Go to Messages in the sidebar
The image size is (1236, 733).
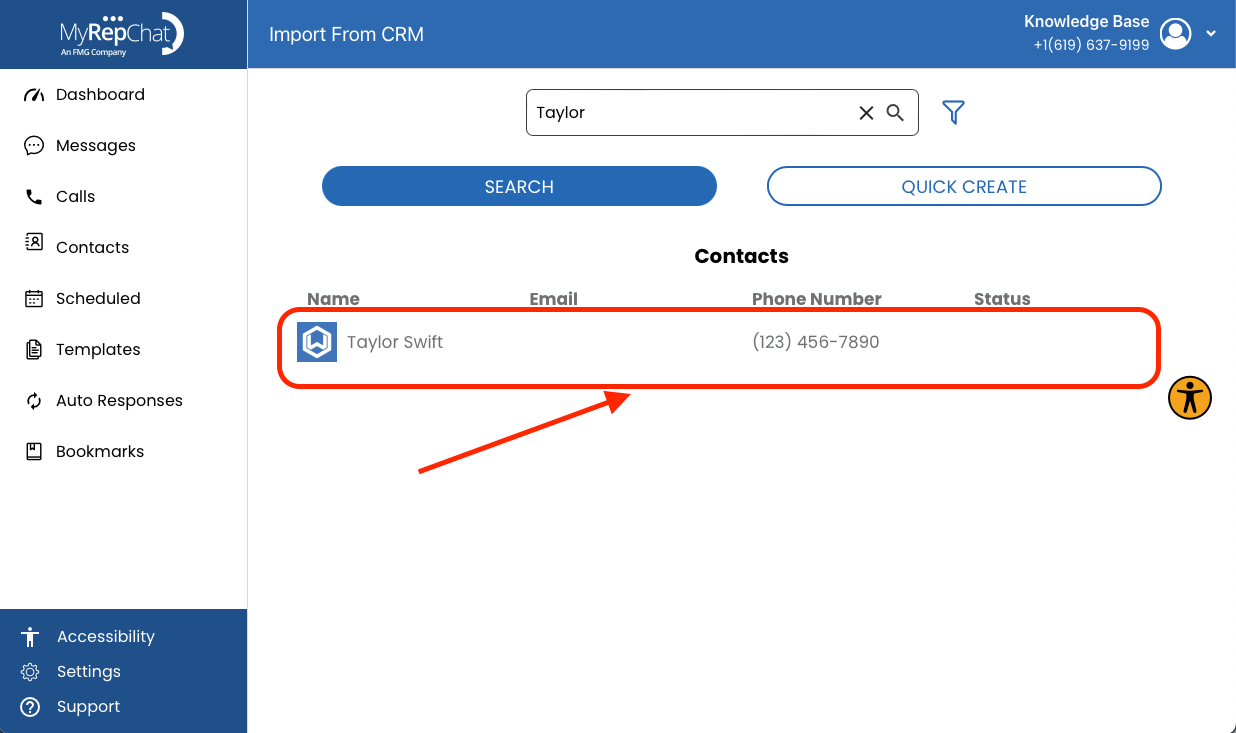[x=80, y=146]
